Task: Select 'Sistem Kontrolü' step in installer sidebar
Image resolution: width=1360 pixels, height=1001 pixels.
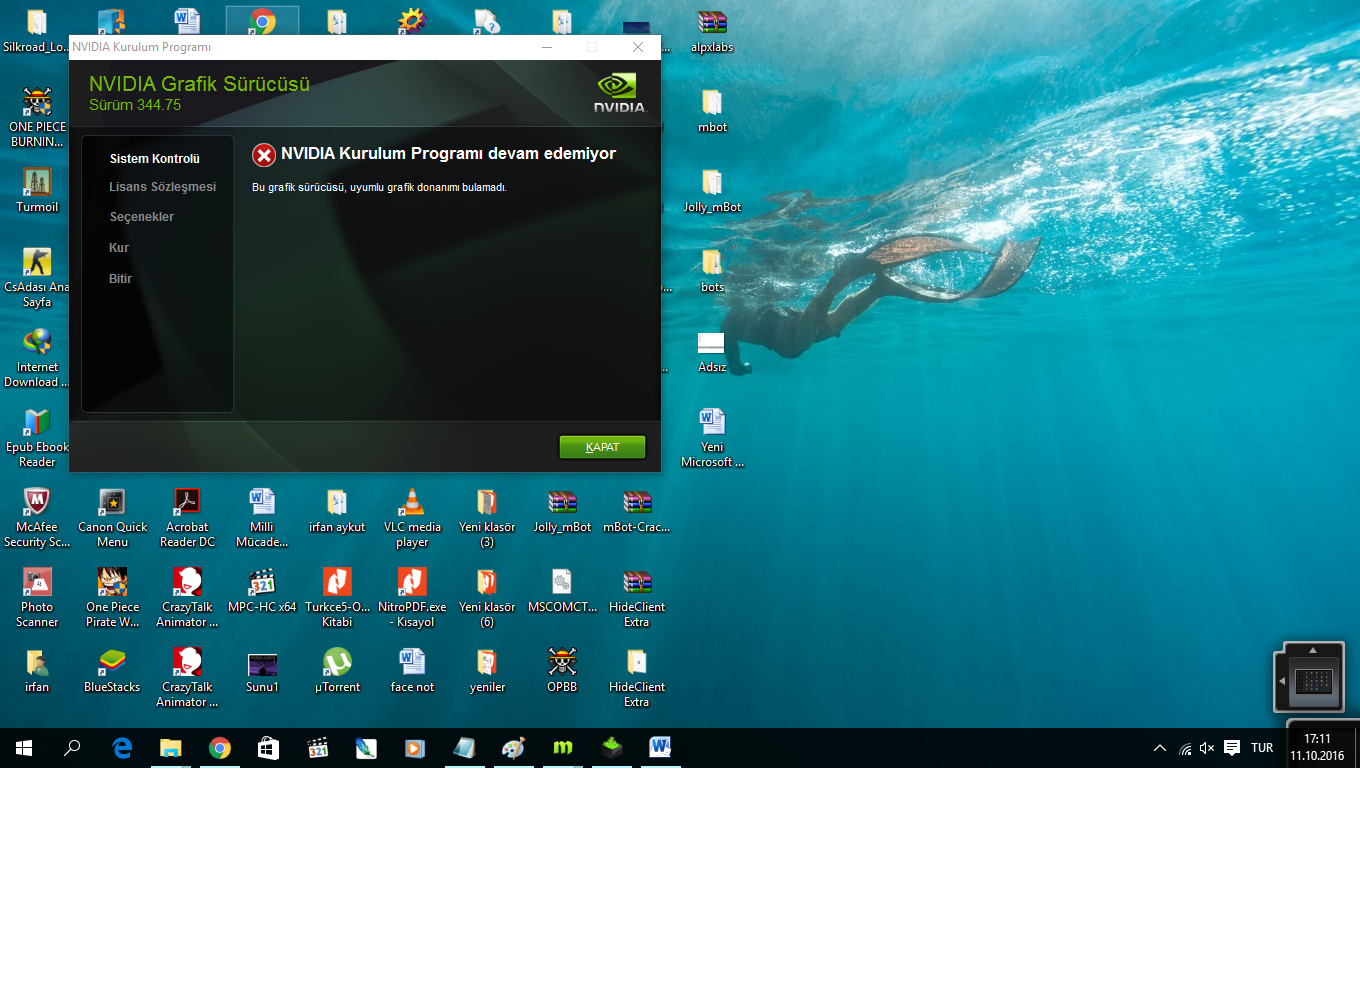Action: (x=155, y=159)
